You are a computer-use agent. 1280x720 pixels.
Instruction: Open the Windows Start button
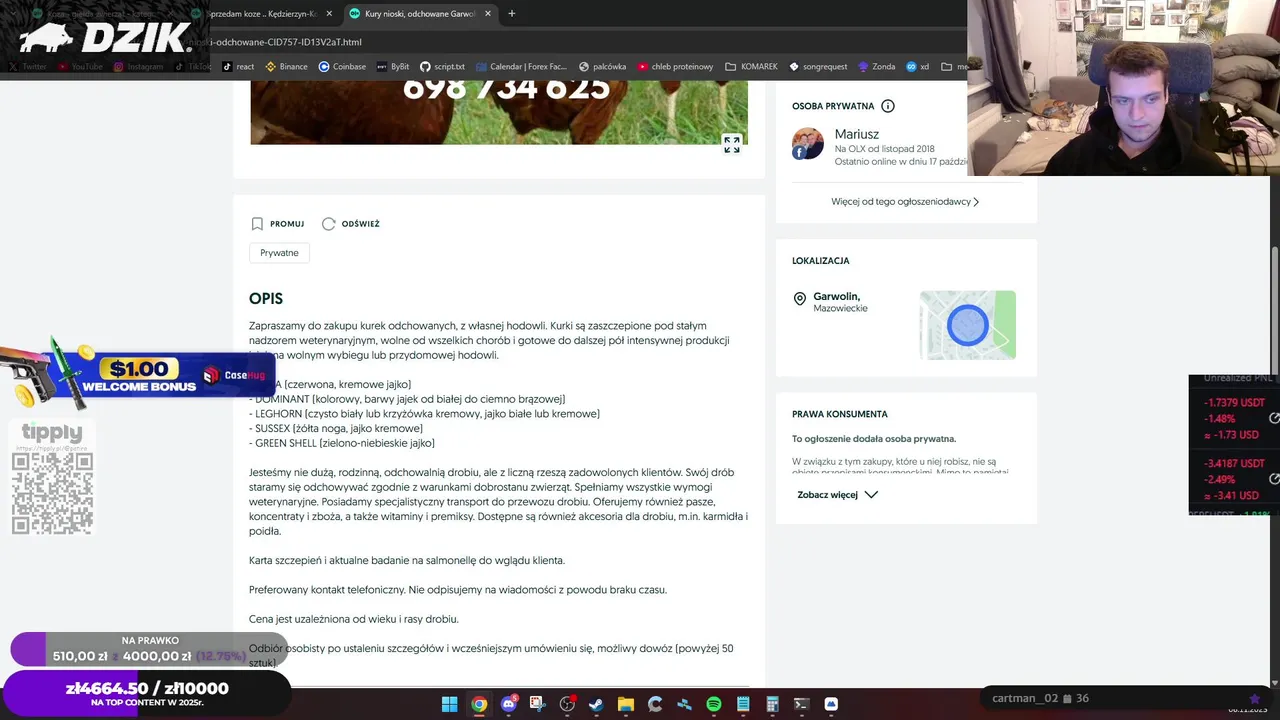tap(450, 704)
